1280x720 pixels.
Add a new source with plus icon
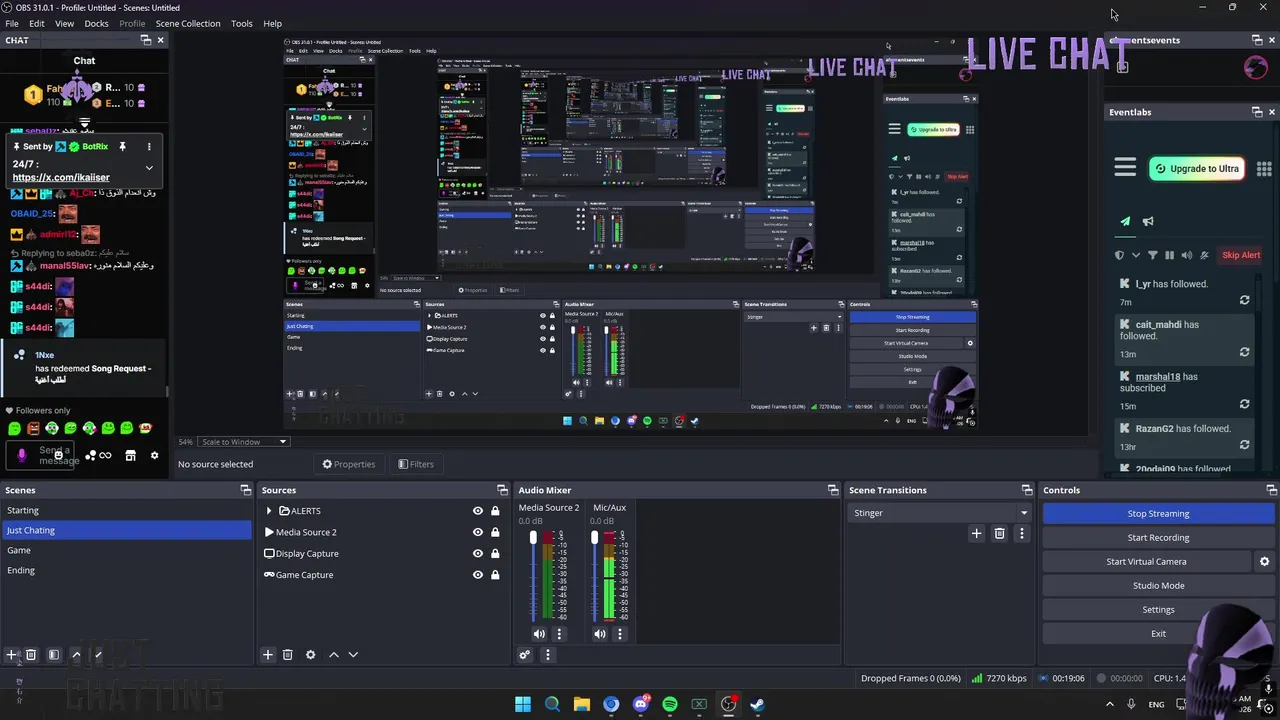268,655
